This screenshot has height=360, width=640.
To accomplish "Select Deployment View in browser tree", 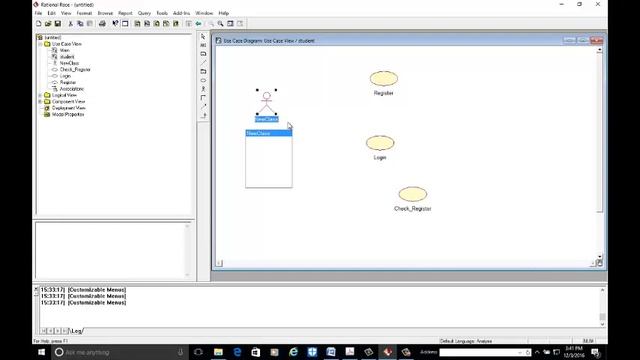I will [x=69, y=108].
